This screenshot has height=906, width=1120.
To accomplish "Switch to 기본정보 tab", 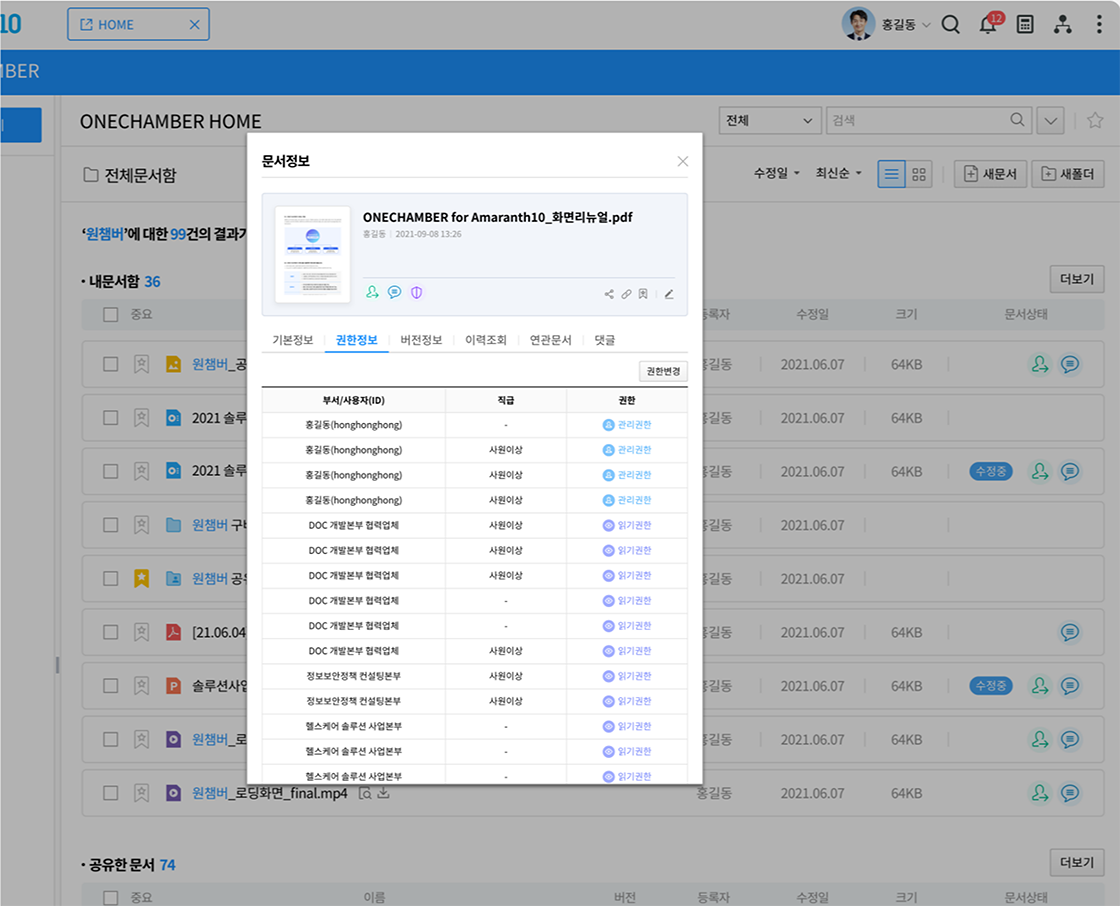I will [x=293, y=340].
